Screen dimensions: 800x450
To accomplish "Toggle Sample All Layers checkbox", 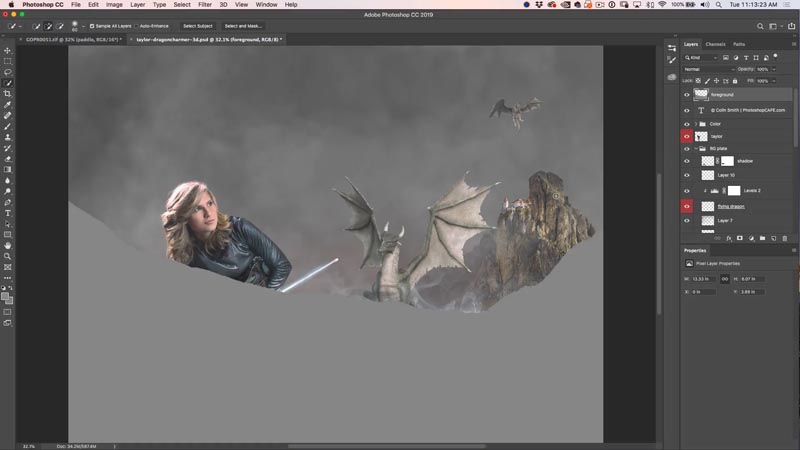I will coord(92,26).
